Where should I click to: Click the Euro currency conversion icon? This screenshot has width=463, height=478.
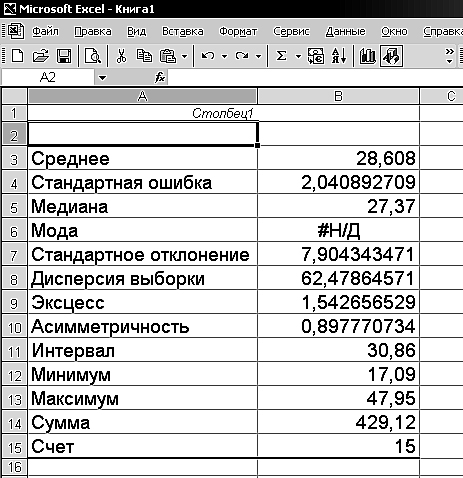click(x=316, y=56)
